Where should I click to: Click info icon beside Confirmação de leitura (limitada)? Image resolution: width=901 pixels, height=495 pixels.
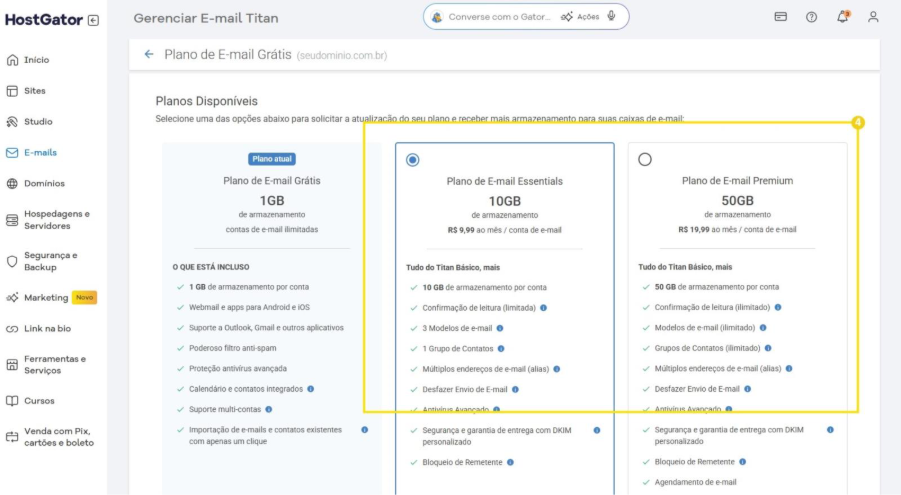click(x=543, y=308)
